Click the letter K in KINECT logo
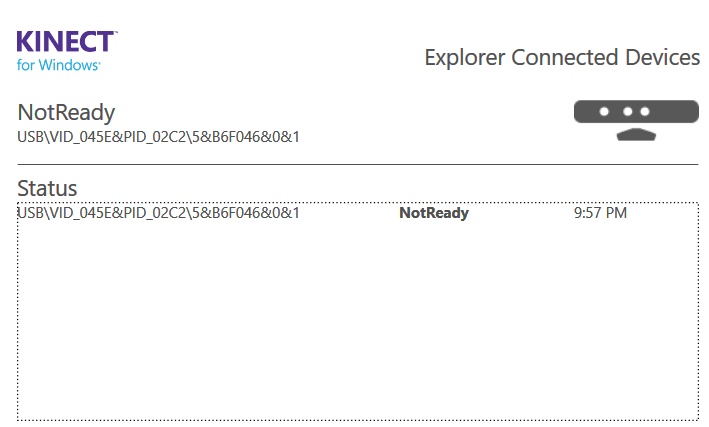The height and width of the screenshot is (427, 709). tap(25, 42)
